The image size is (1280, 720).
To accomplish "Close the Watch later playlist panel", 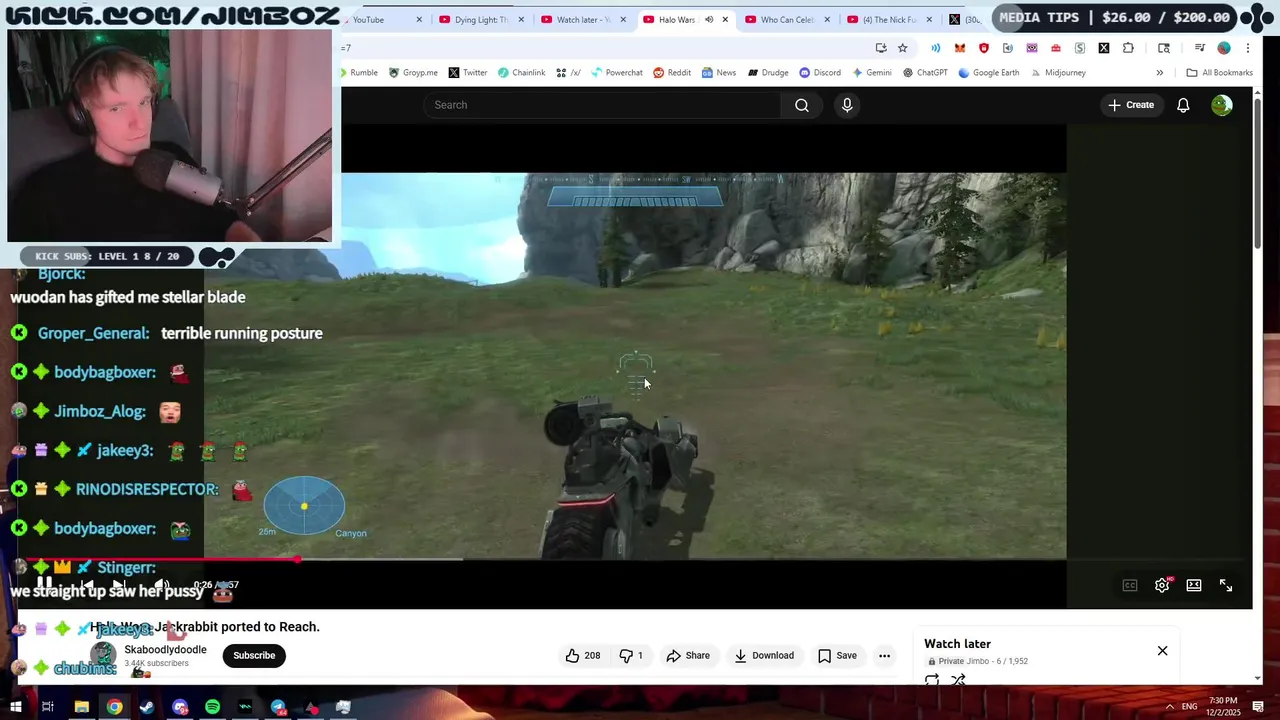I will coord(1162,651).
